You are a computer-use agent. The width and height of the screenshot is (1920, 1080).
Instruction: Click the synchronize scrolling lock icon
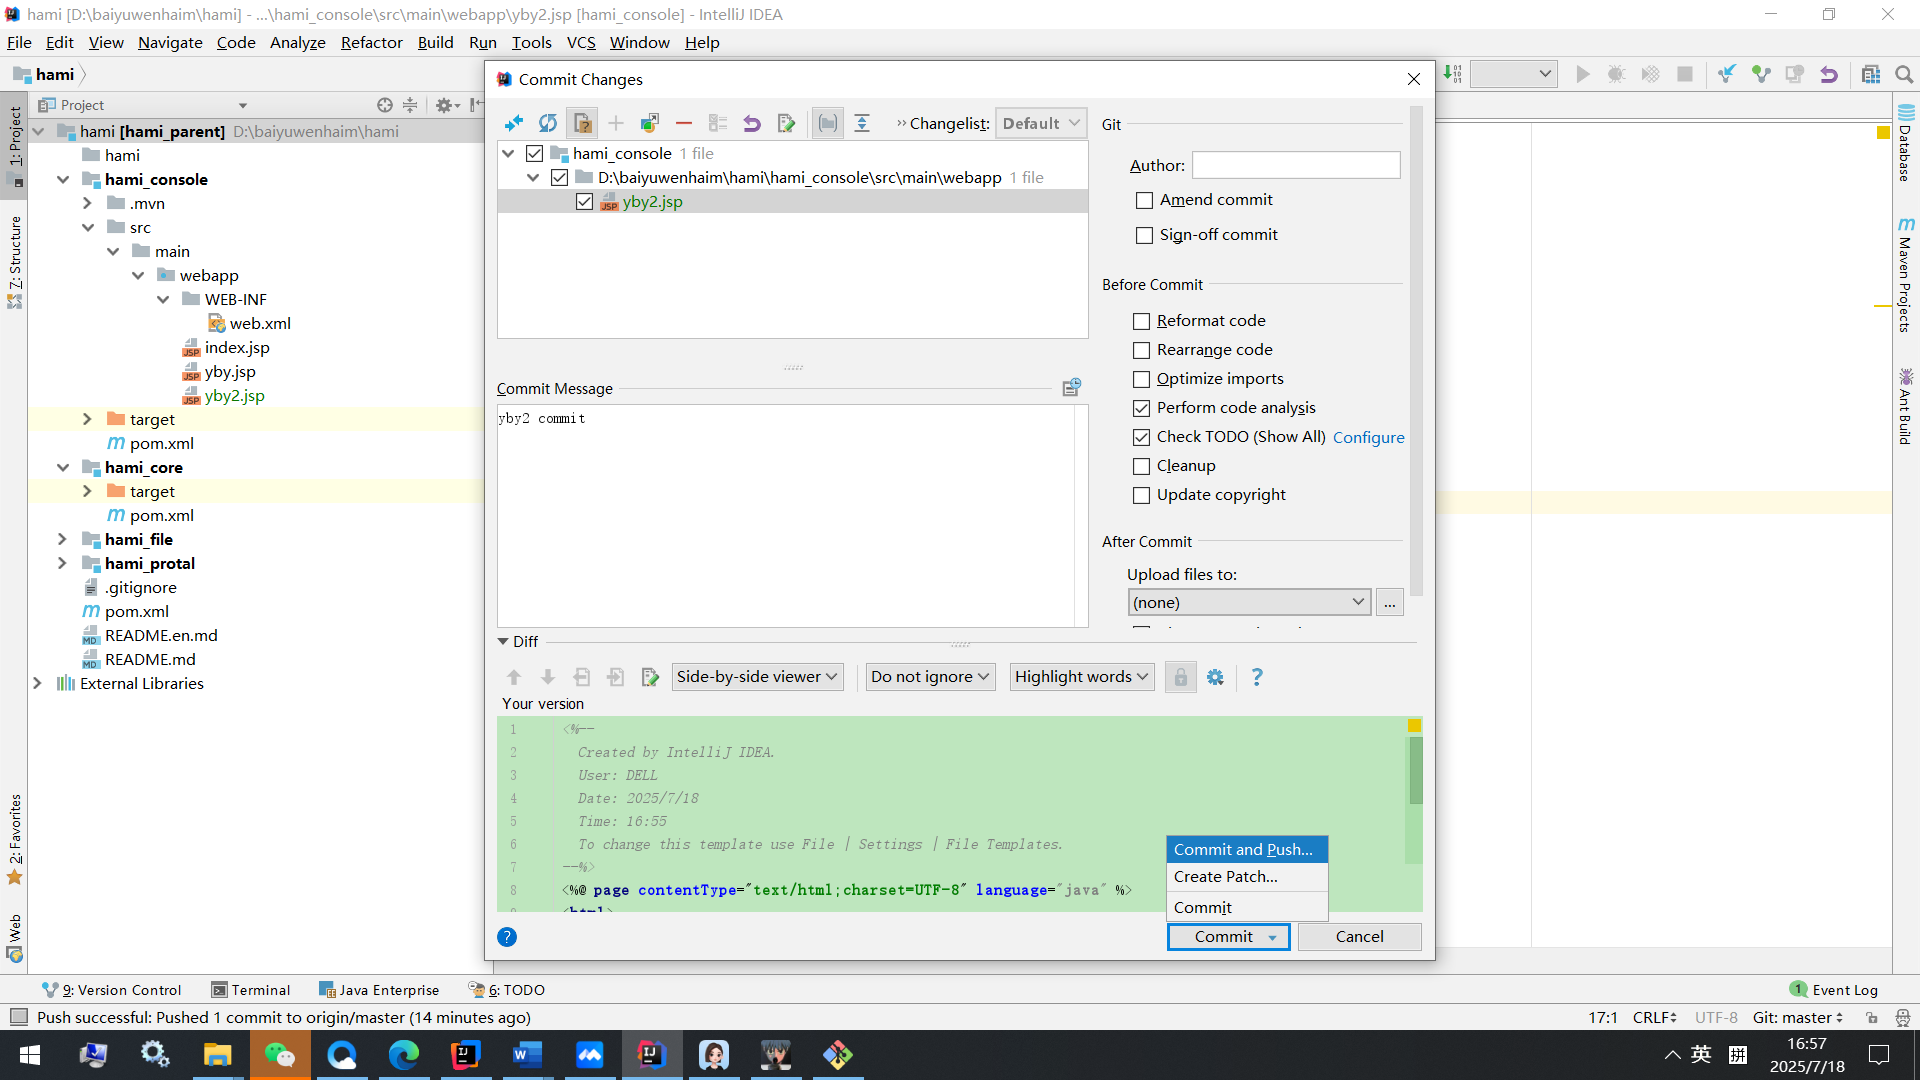(x=1180, y=677)
